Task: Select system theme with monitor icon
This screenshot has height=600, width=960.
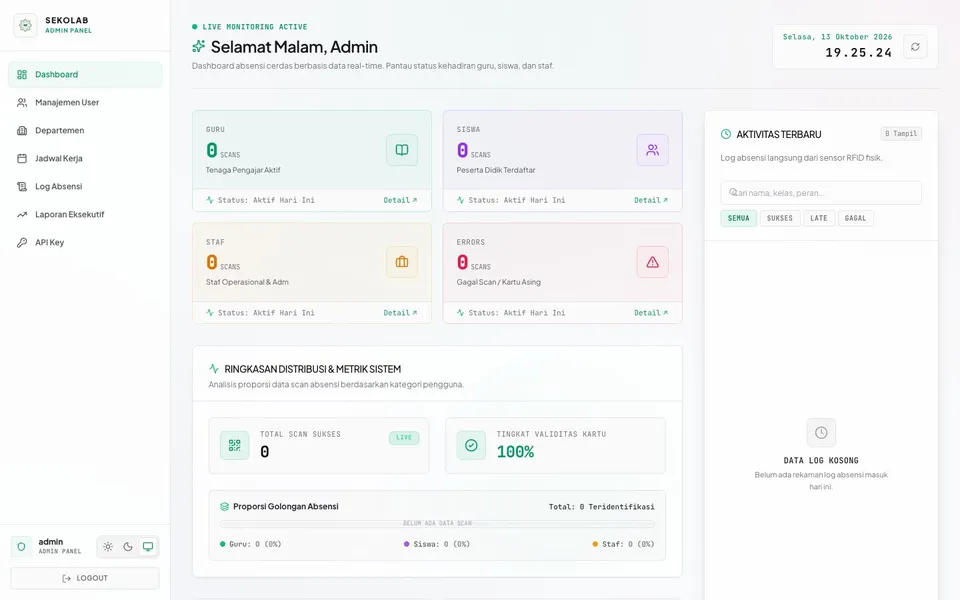Action: pos(148,547)
